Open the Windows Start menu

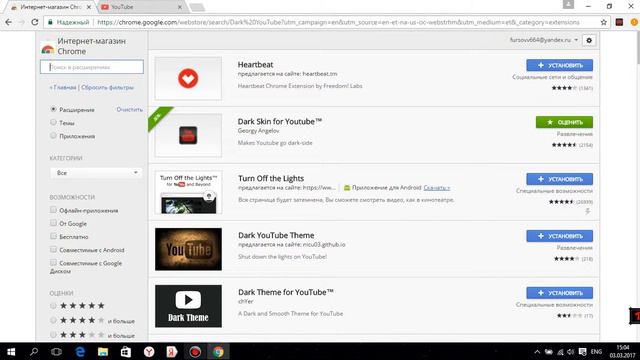tap(11, 351)
